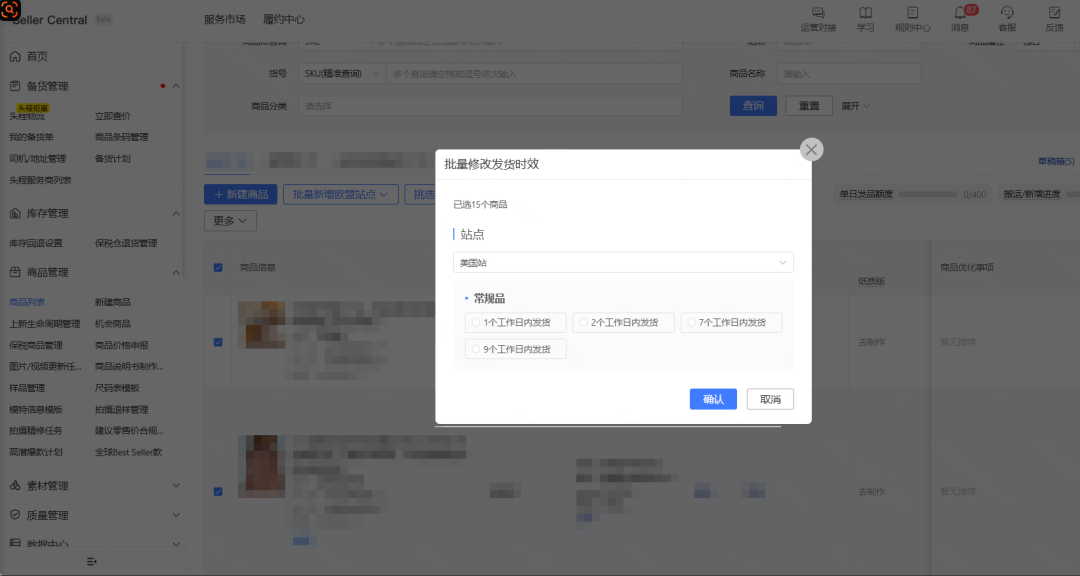
Task: Open 全球Best Seller款 in sidebar
Action: (x=128, y=452)
